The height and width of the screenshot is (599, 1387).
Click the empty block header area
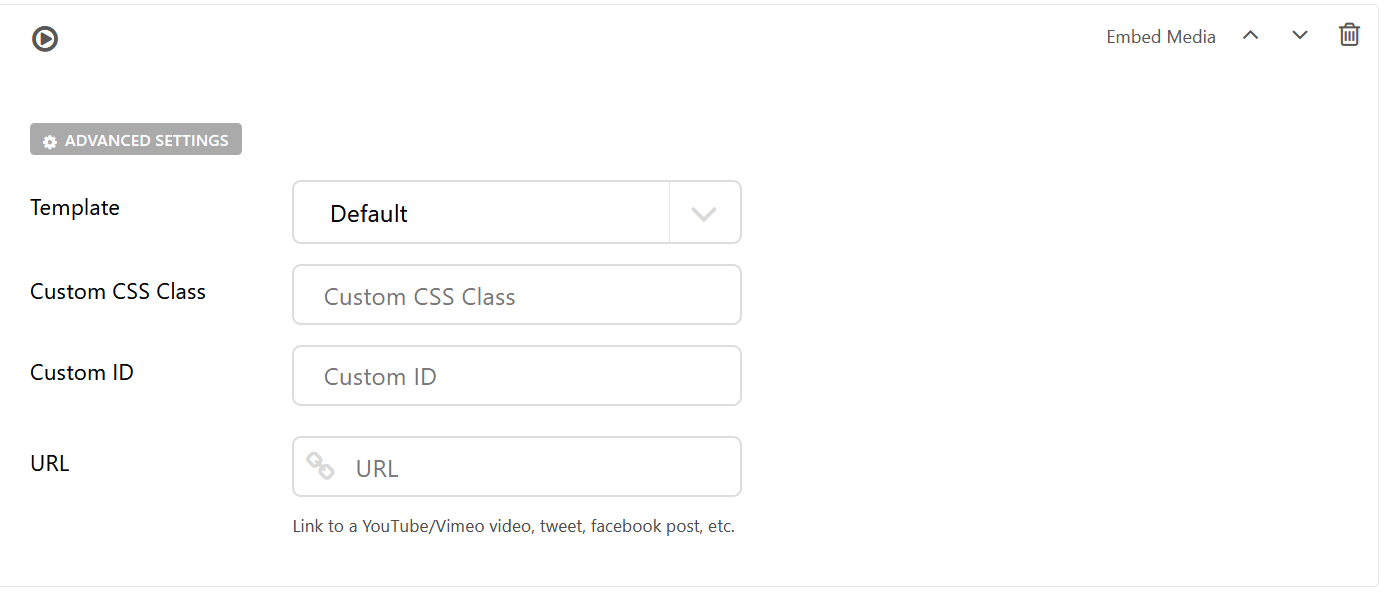coord(600,38)
